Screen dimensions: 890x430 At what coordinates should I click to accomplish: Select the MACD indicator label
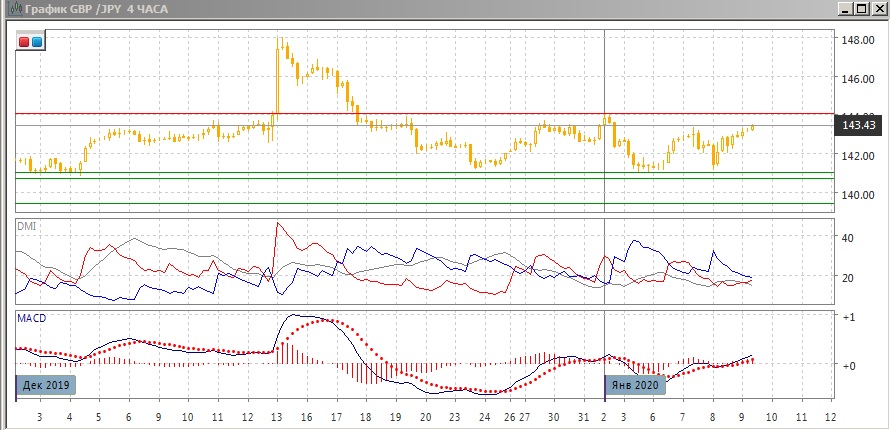(x=30, y=318)
